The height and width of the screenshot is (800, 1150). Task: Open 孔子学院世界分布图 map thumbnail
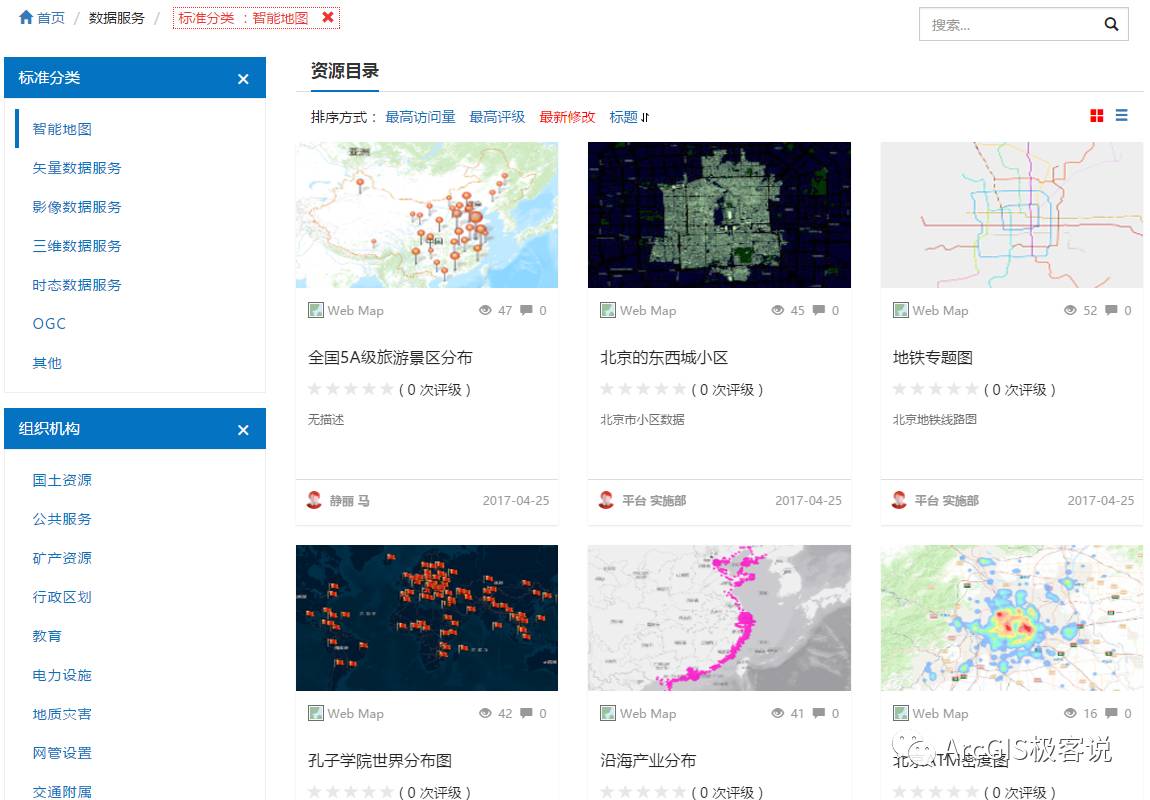coord(427,617)
